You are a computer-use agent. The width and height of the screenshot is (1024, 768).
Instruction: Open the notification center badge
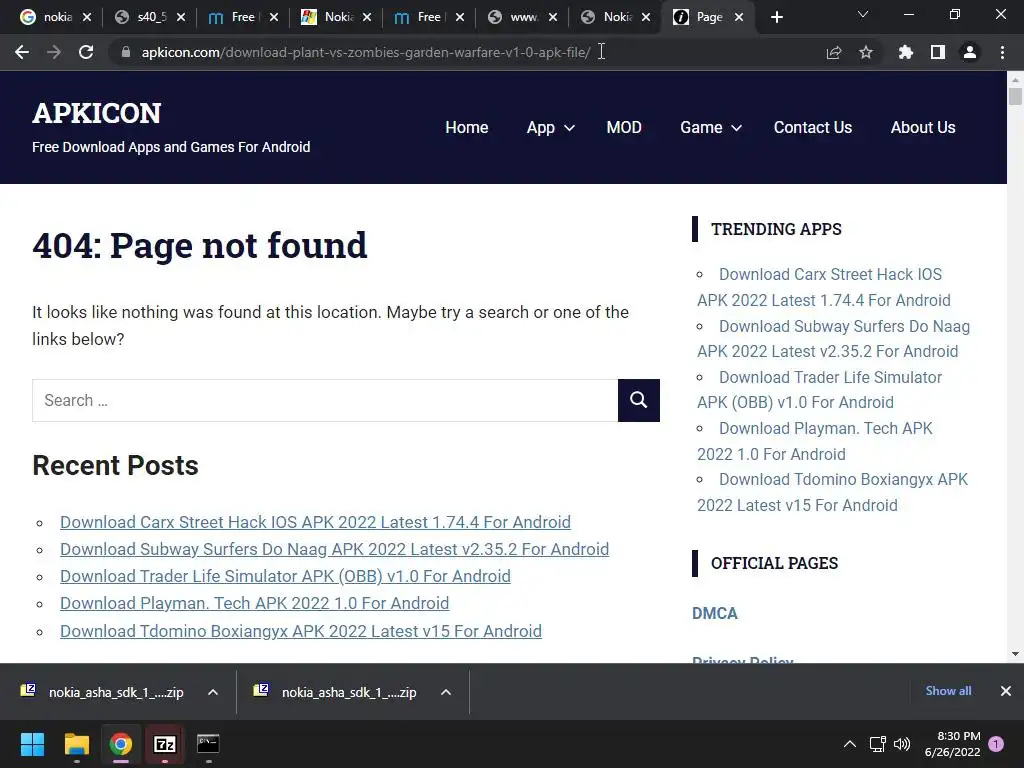[996, 743]
